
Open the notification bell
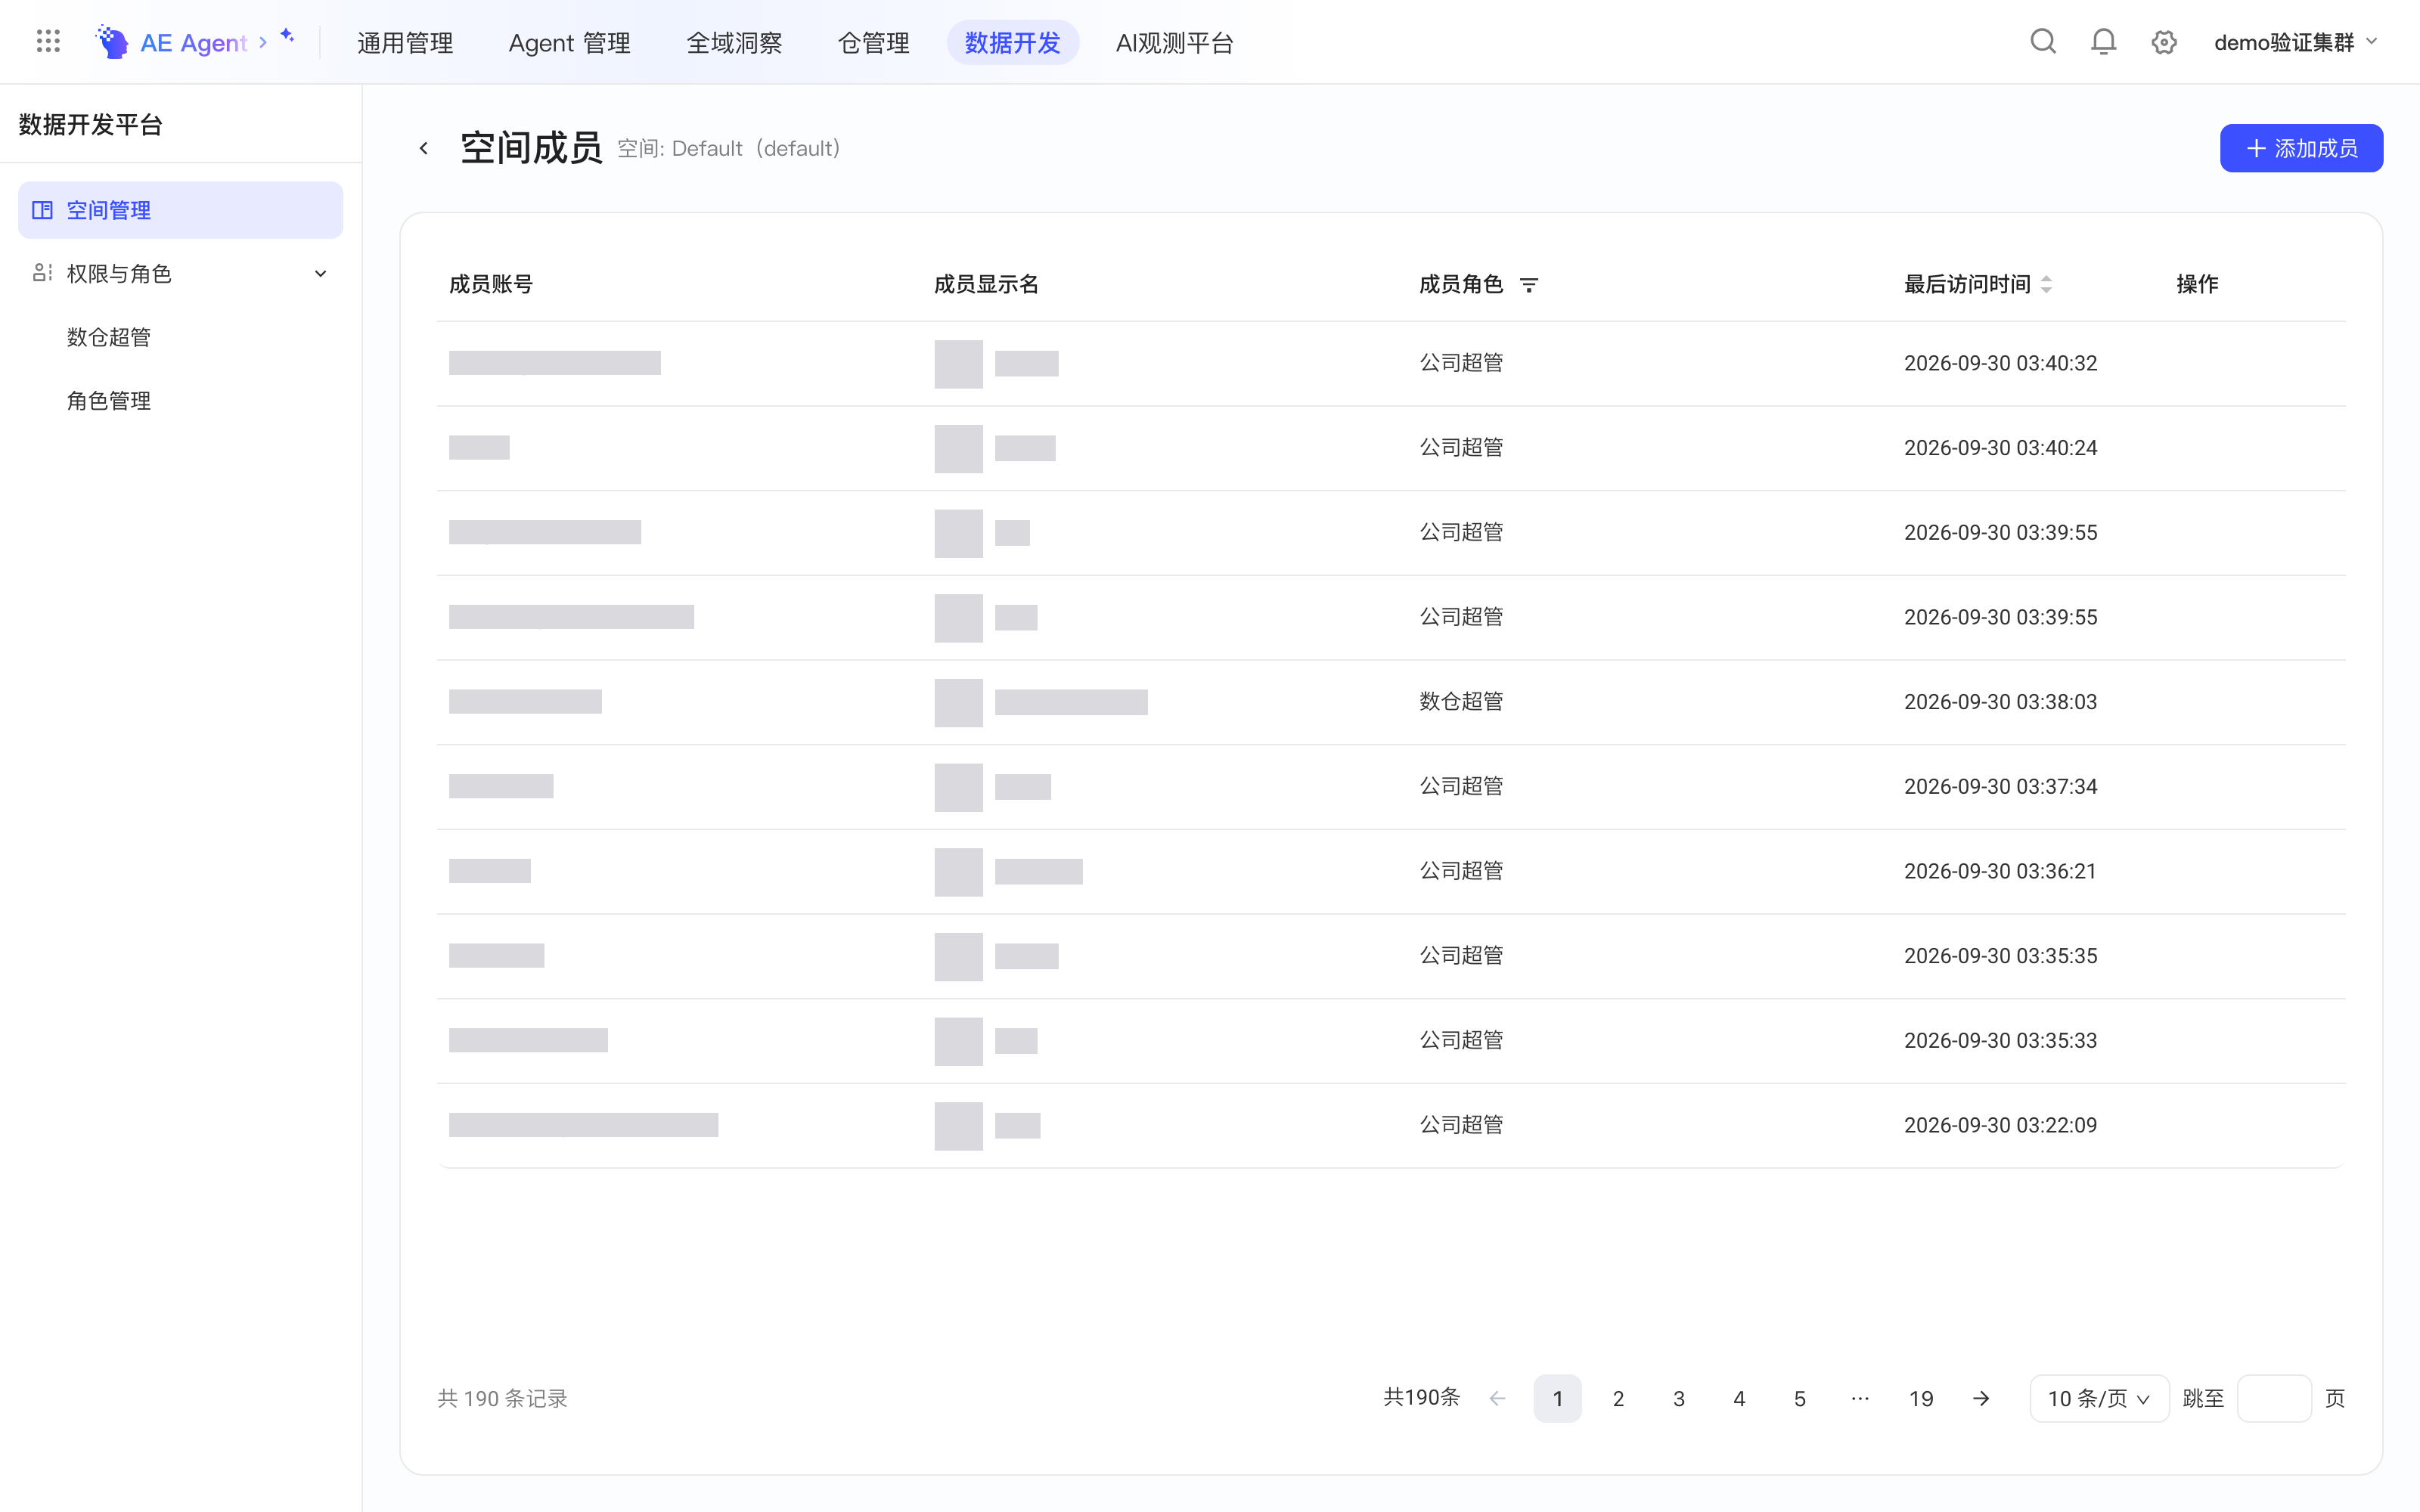point(2104,42)
